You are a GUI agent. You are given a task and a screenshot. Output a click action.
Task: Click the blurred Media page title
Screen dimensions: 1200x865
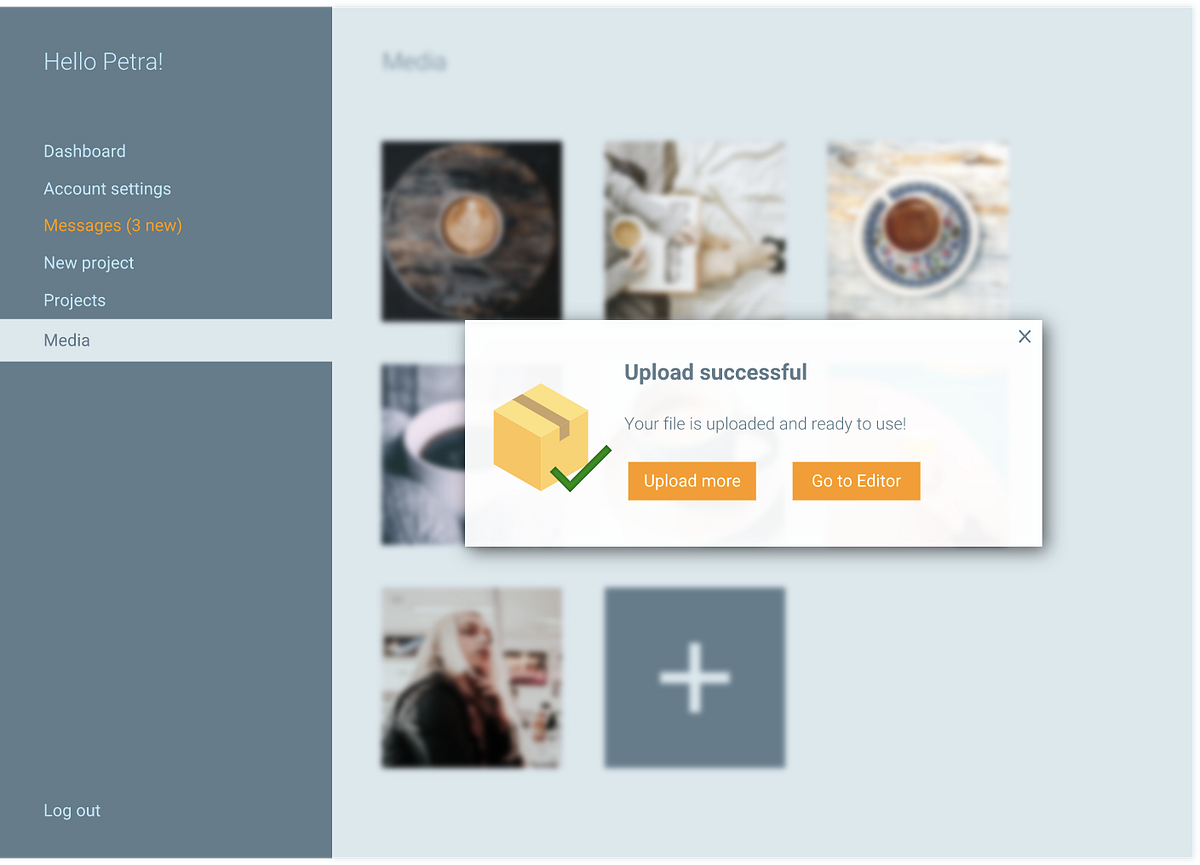[x=414, y=62]
